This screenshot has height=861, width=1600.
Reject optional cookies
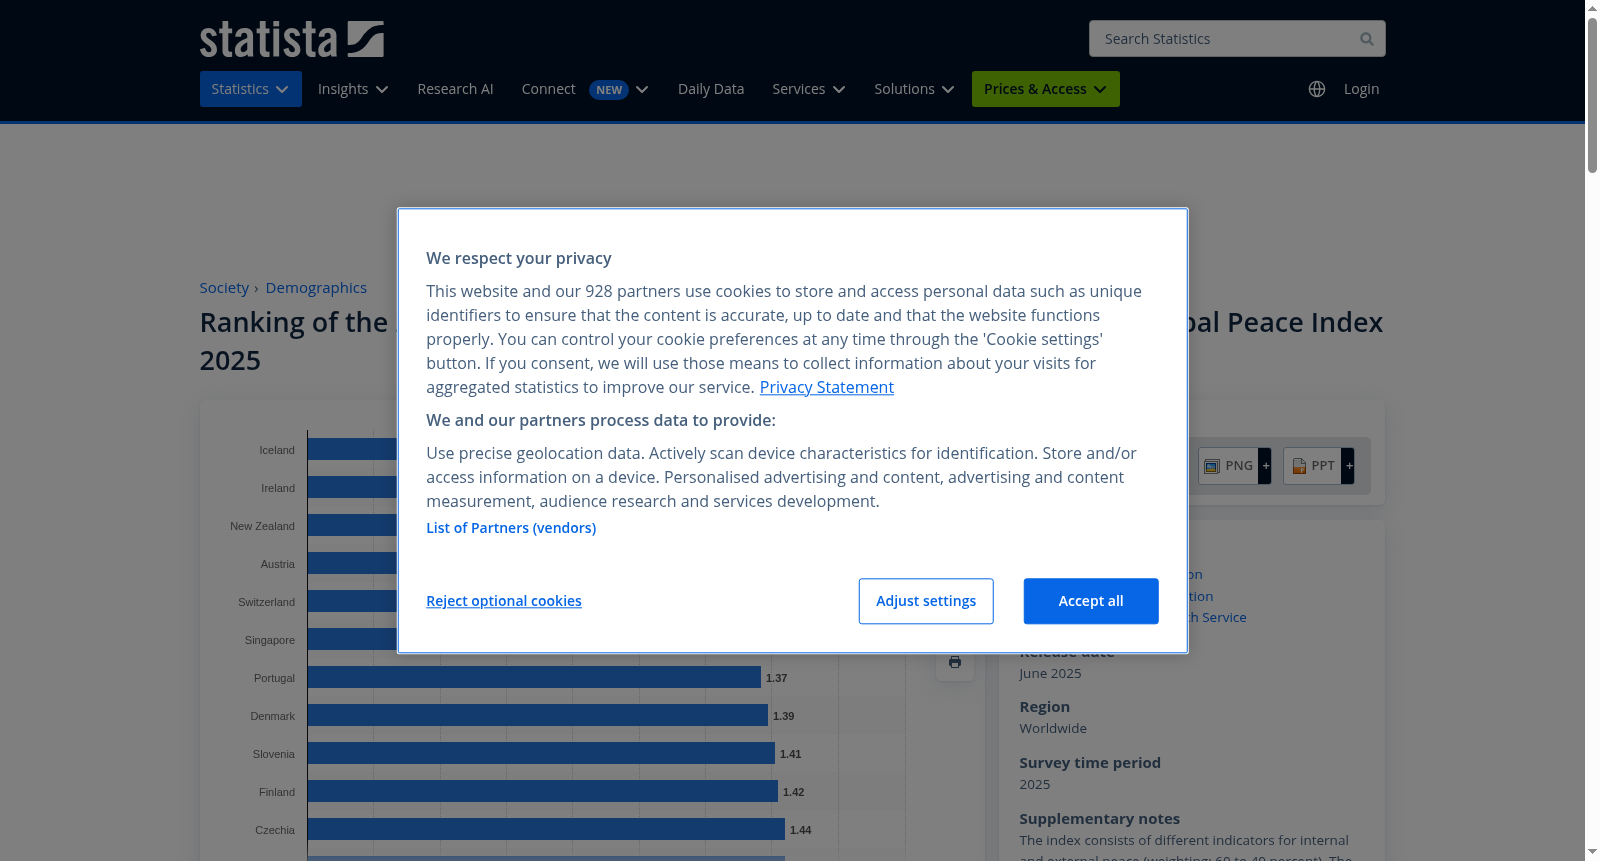click(504, 601)
